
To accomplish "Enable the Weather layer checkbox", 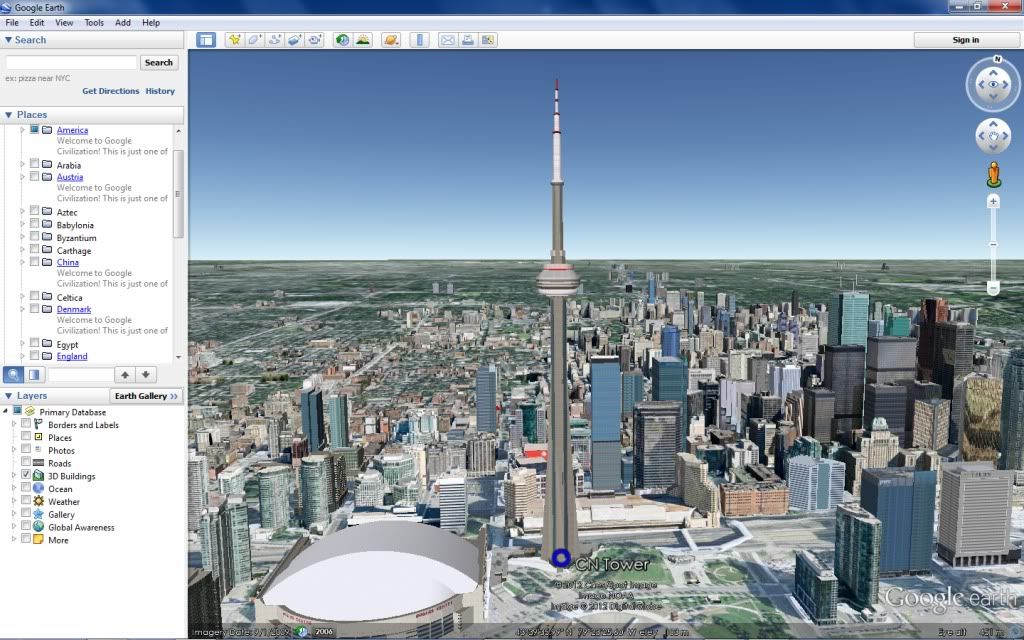I will [26, 501].
